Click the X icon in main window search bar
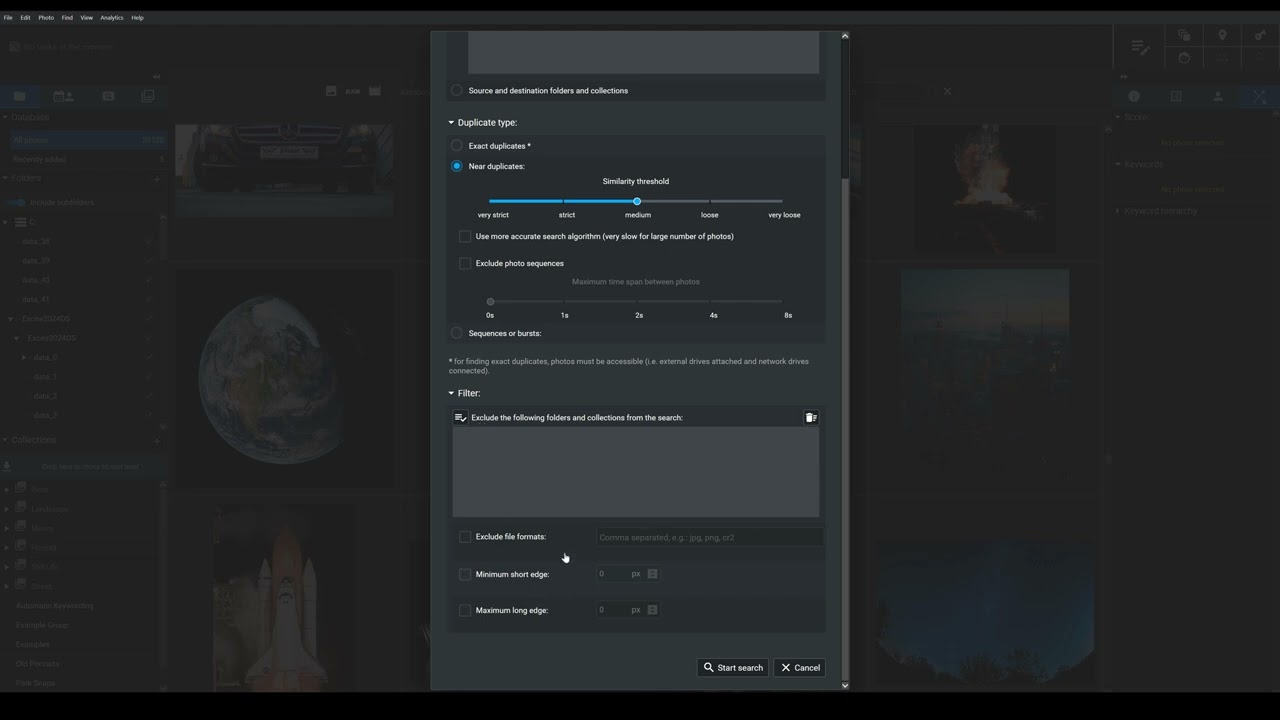 pyautogui.click(x=947, y=91)
